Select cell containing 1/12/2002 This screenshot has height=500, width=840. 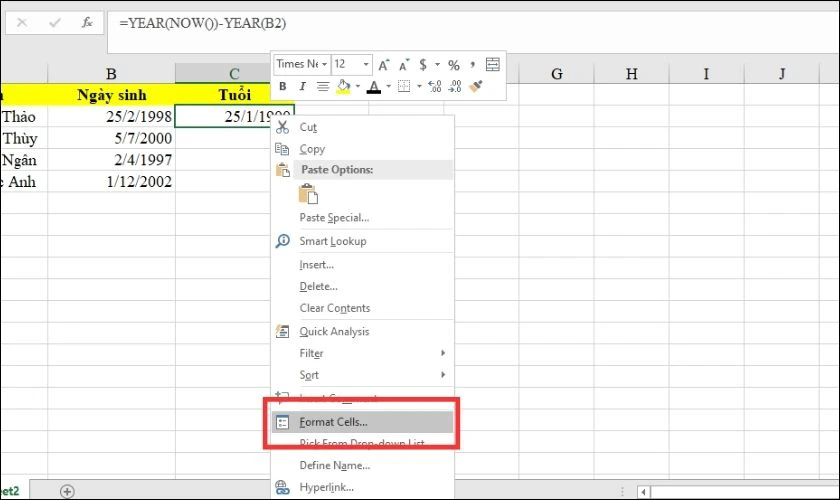pyautogui.click(x=111, y=182)
